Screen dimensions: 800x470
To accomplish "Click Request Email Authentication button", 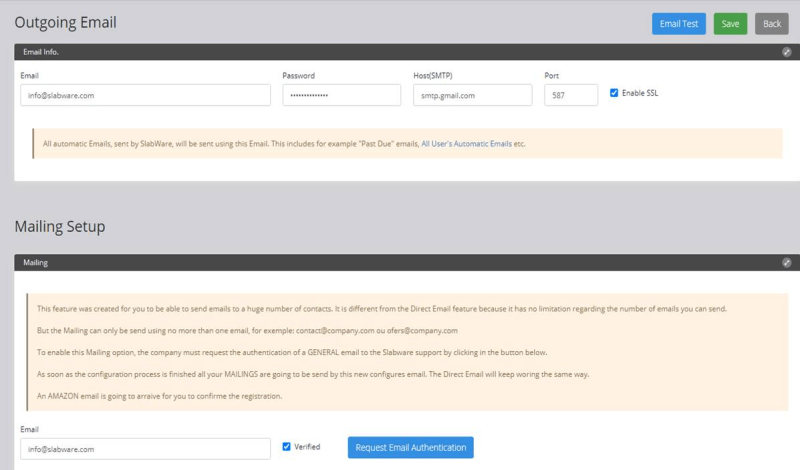I will click(x=411, y=448).
